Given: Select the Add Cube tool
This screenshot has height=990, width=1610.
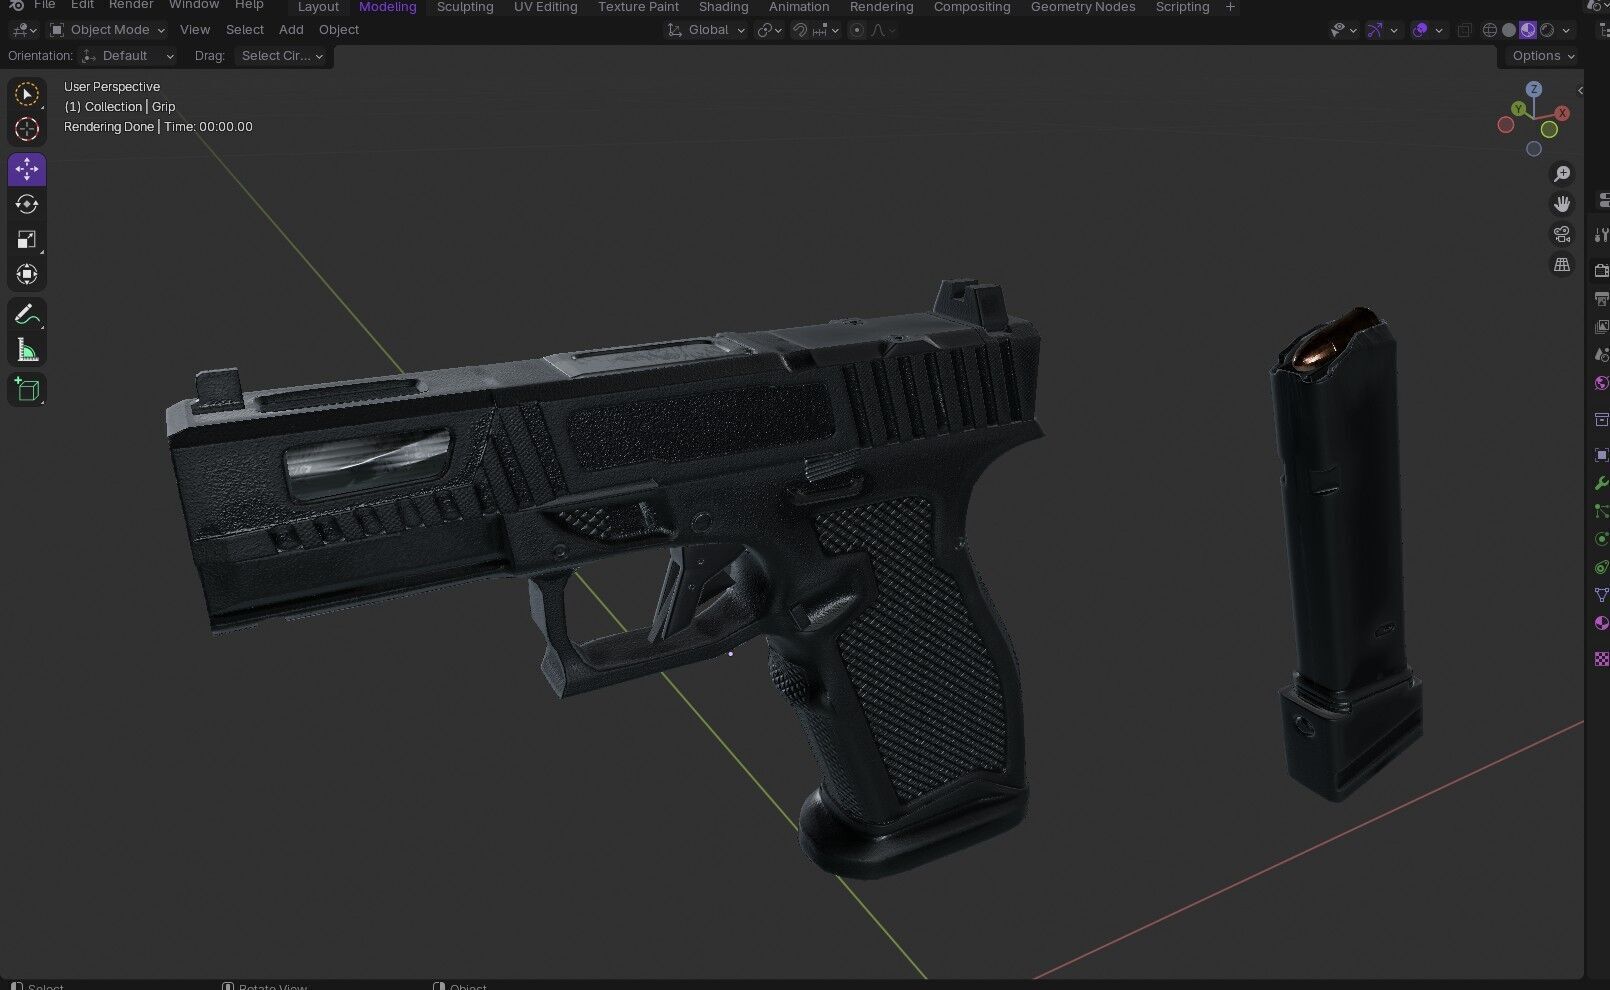Looking at the screenshot, I should click(x=27, y=389).
